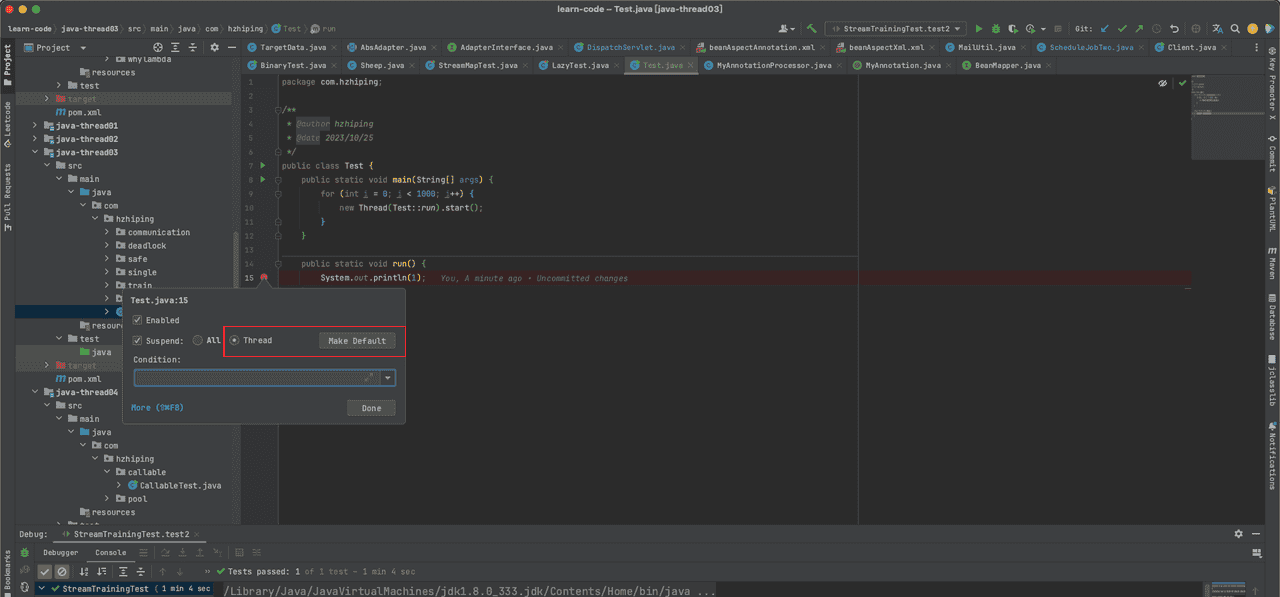Click Select Opened File locate icon
Image resolution: width=1280 pixels, height=597 pixels.
pyautogui.click(x=157, y=47)
